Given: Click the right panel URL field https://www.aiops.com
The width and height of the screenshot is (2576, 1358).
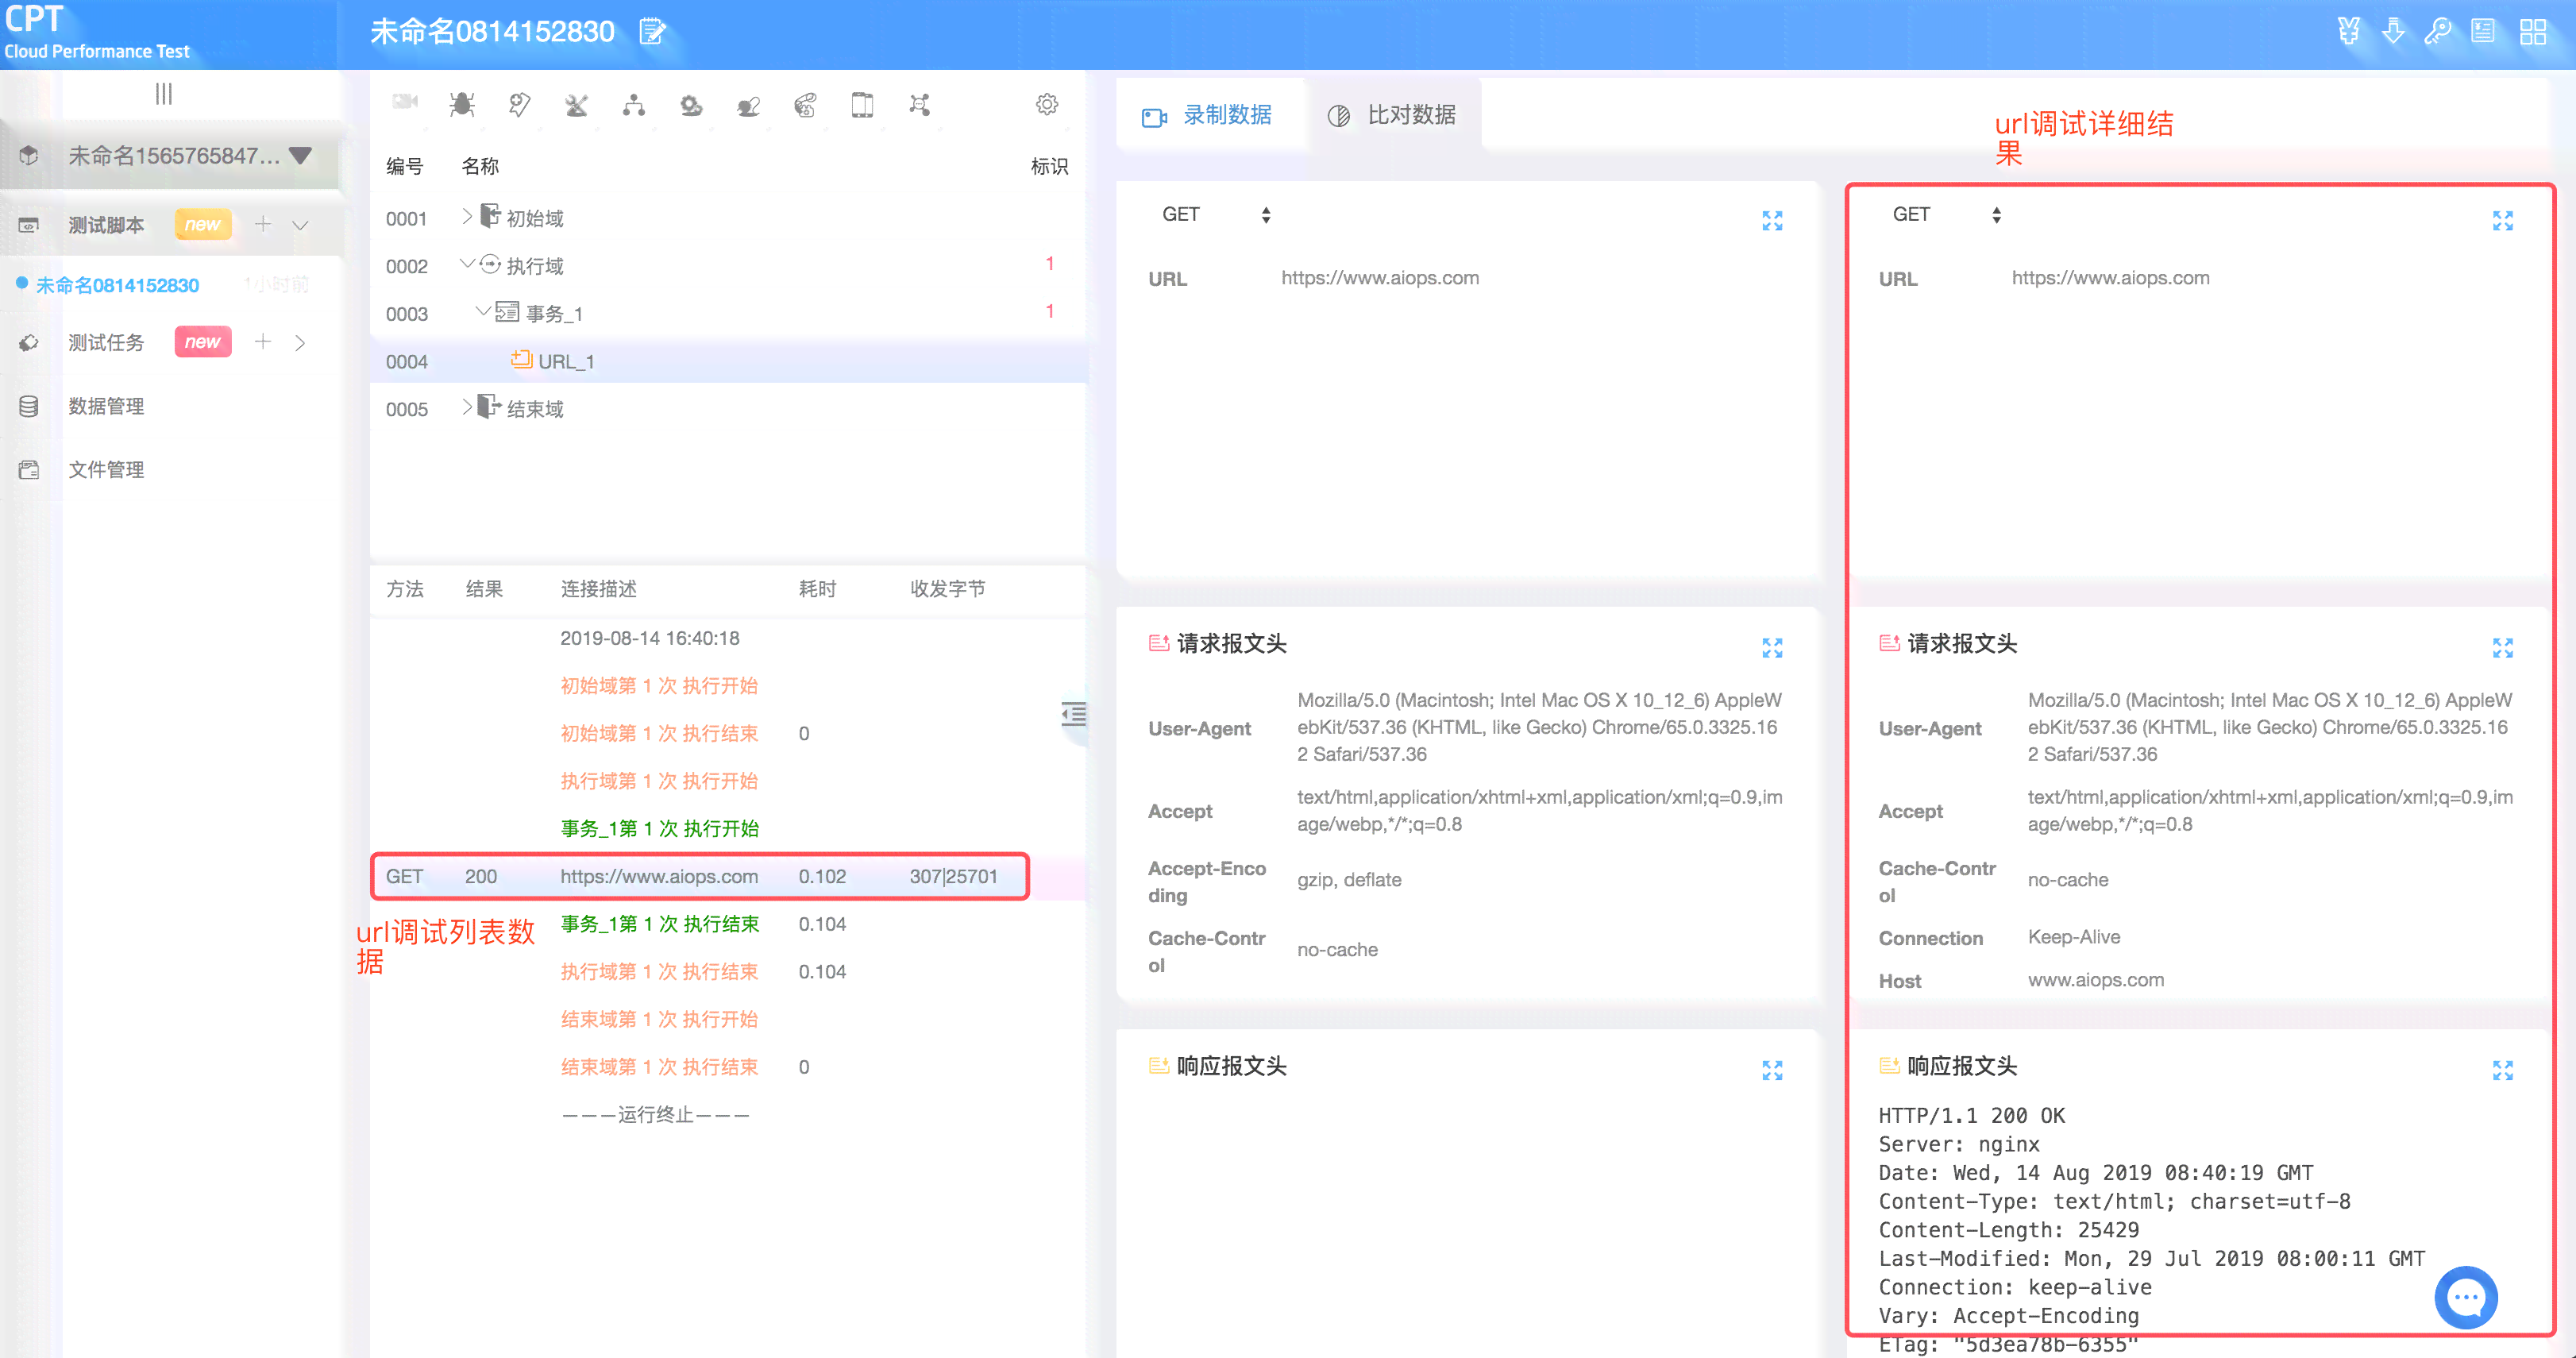Looking at the screenshot, I should pos(2110,278).
